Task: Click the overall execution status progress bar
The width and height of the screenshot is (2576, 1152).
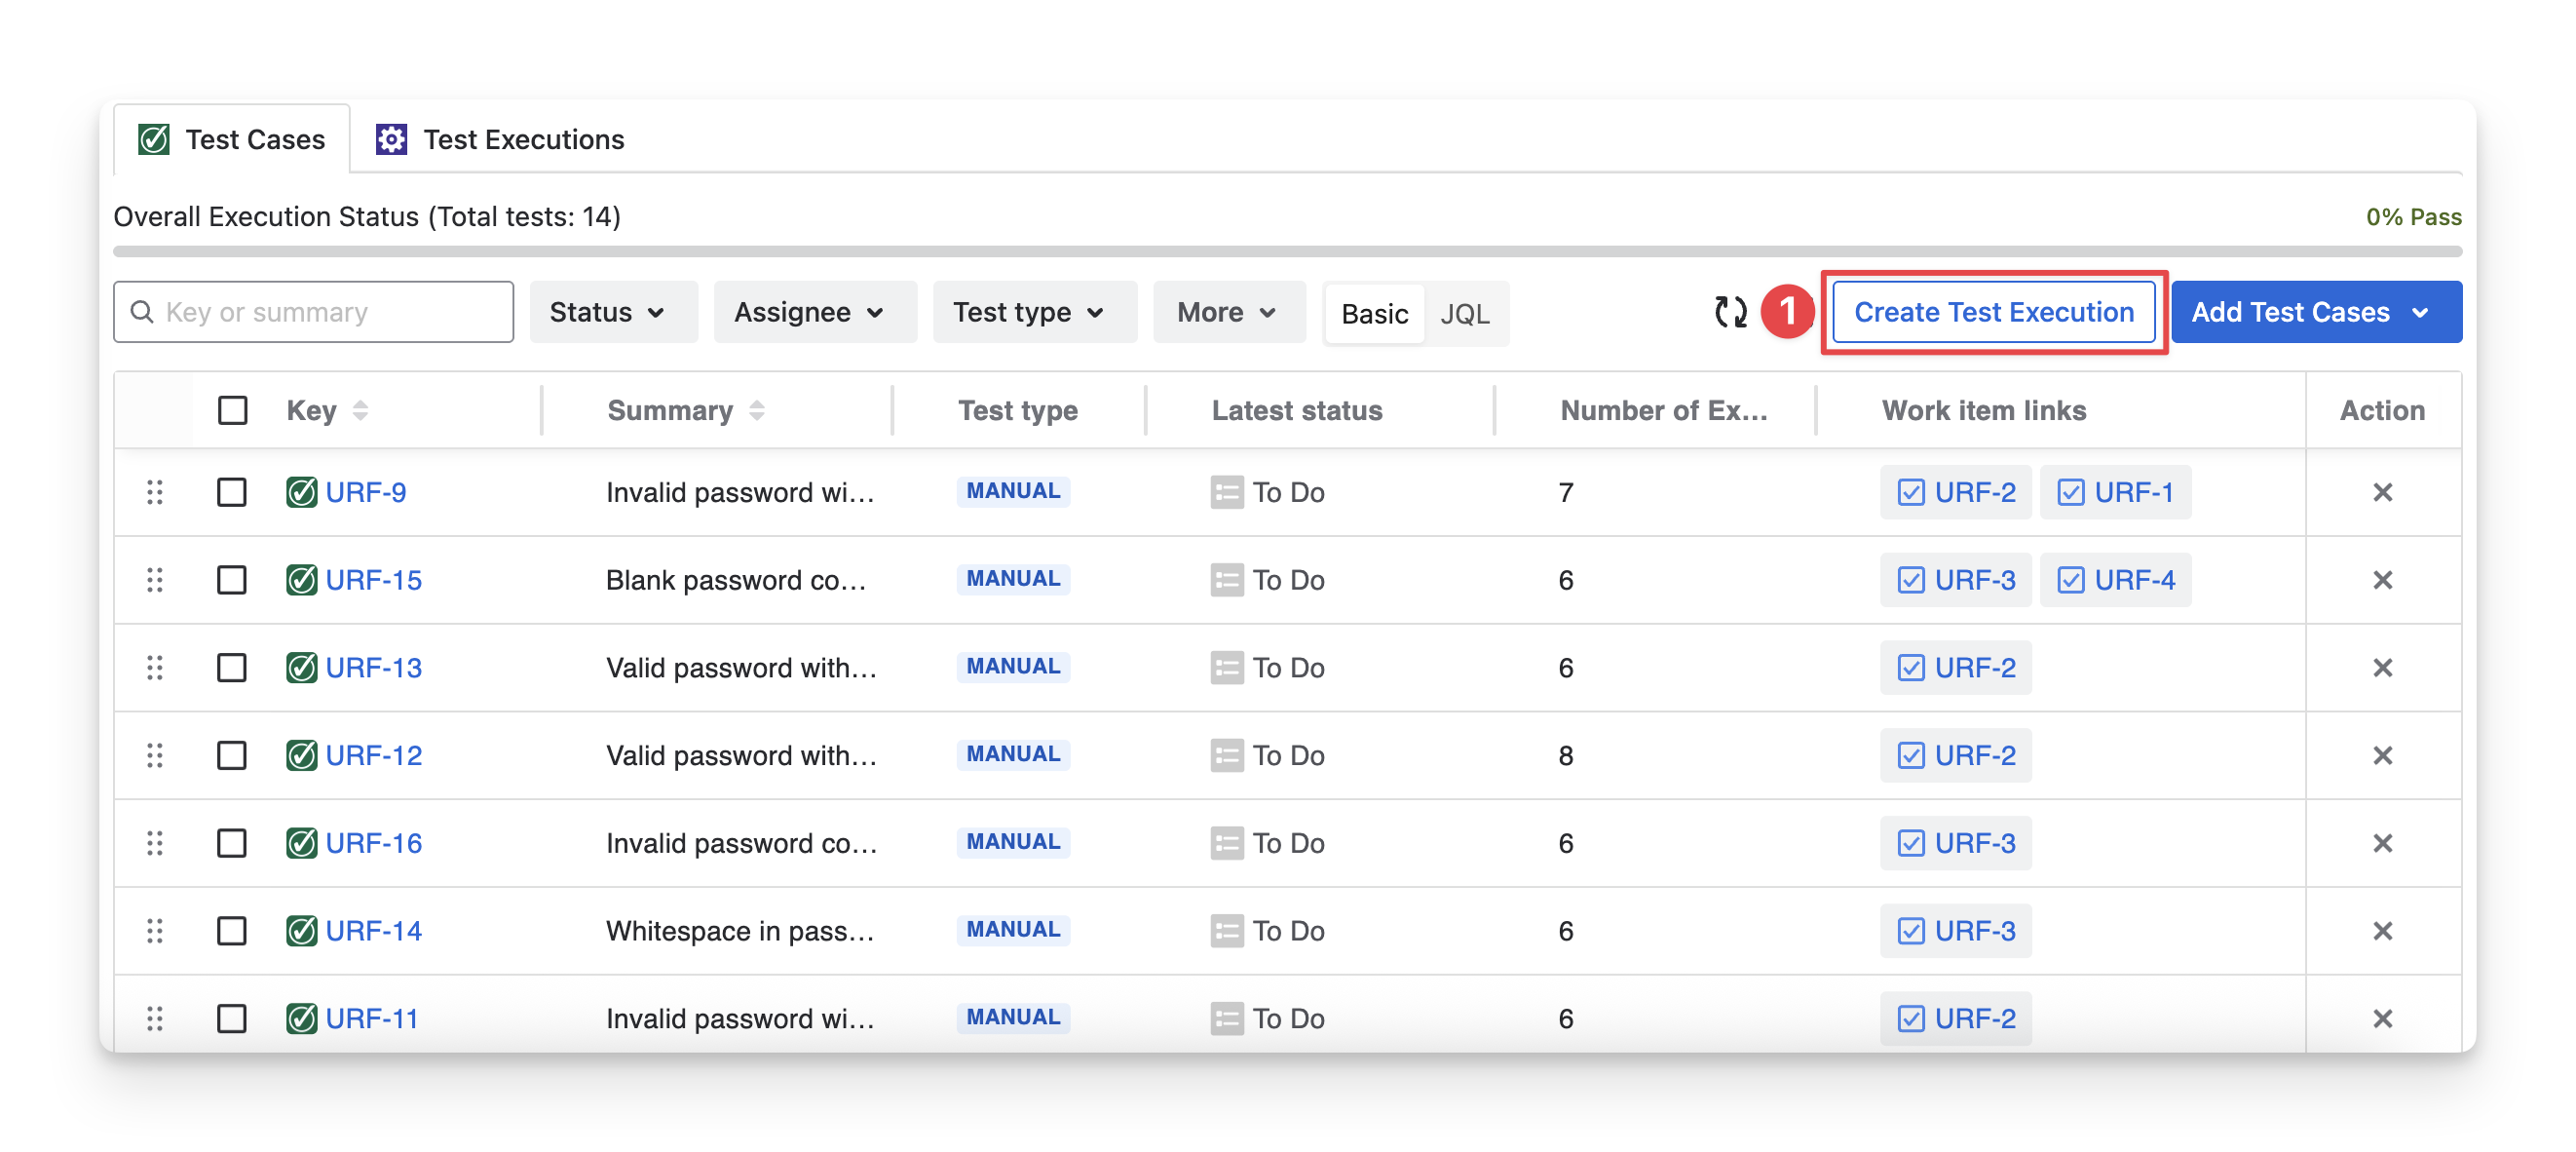Action: pos(1286,251)
